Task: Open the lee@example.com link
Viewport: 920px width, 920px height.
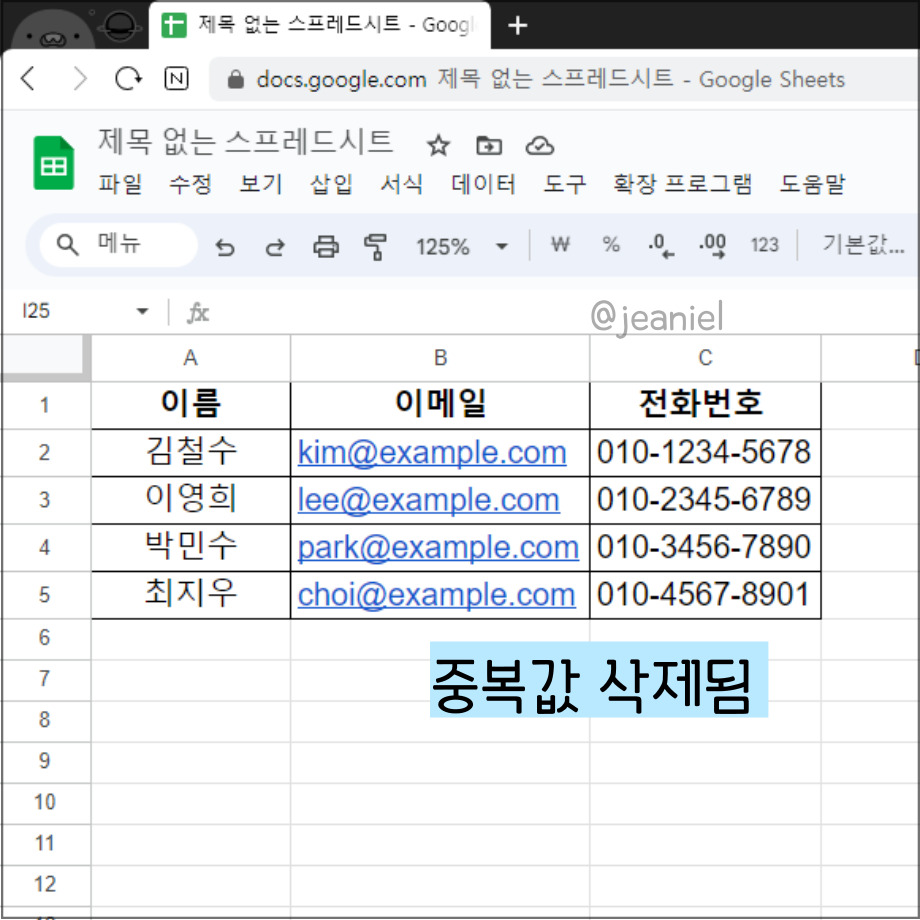Action: (428, 500)
